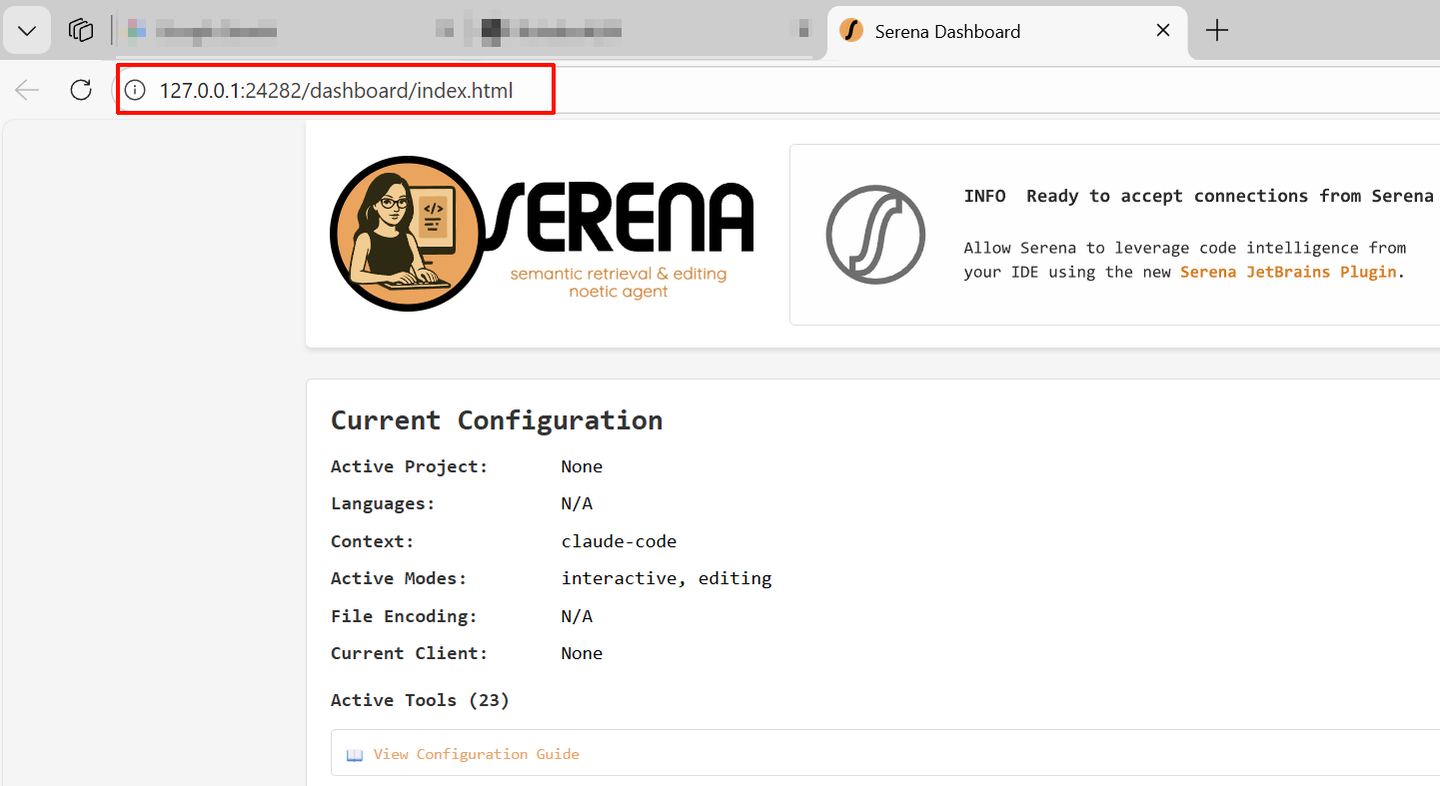
Task: Open the Serena JetBrains Plugin link
Action: coord(1288,271)
